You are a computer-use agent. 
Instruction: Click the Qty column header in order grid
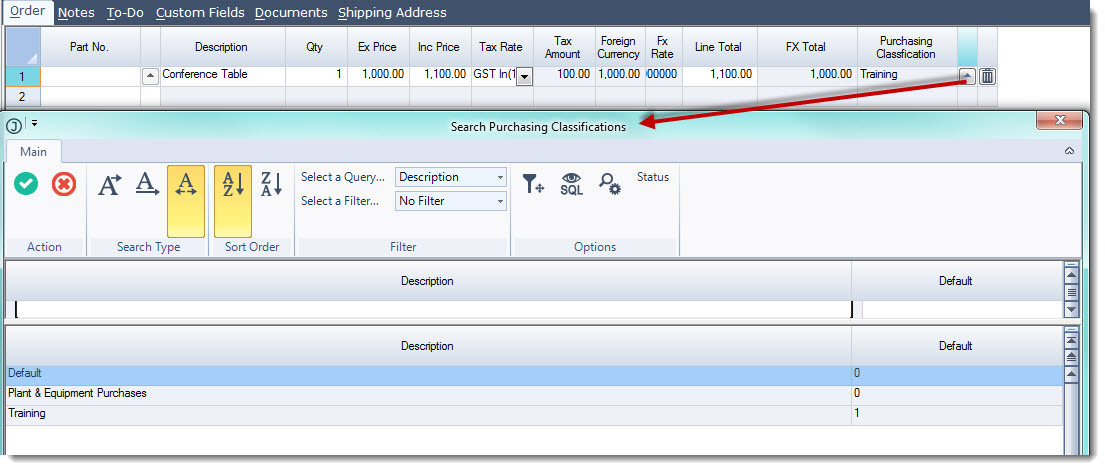[316, 47]
